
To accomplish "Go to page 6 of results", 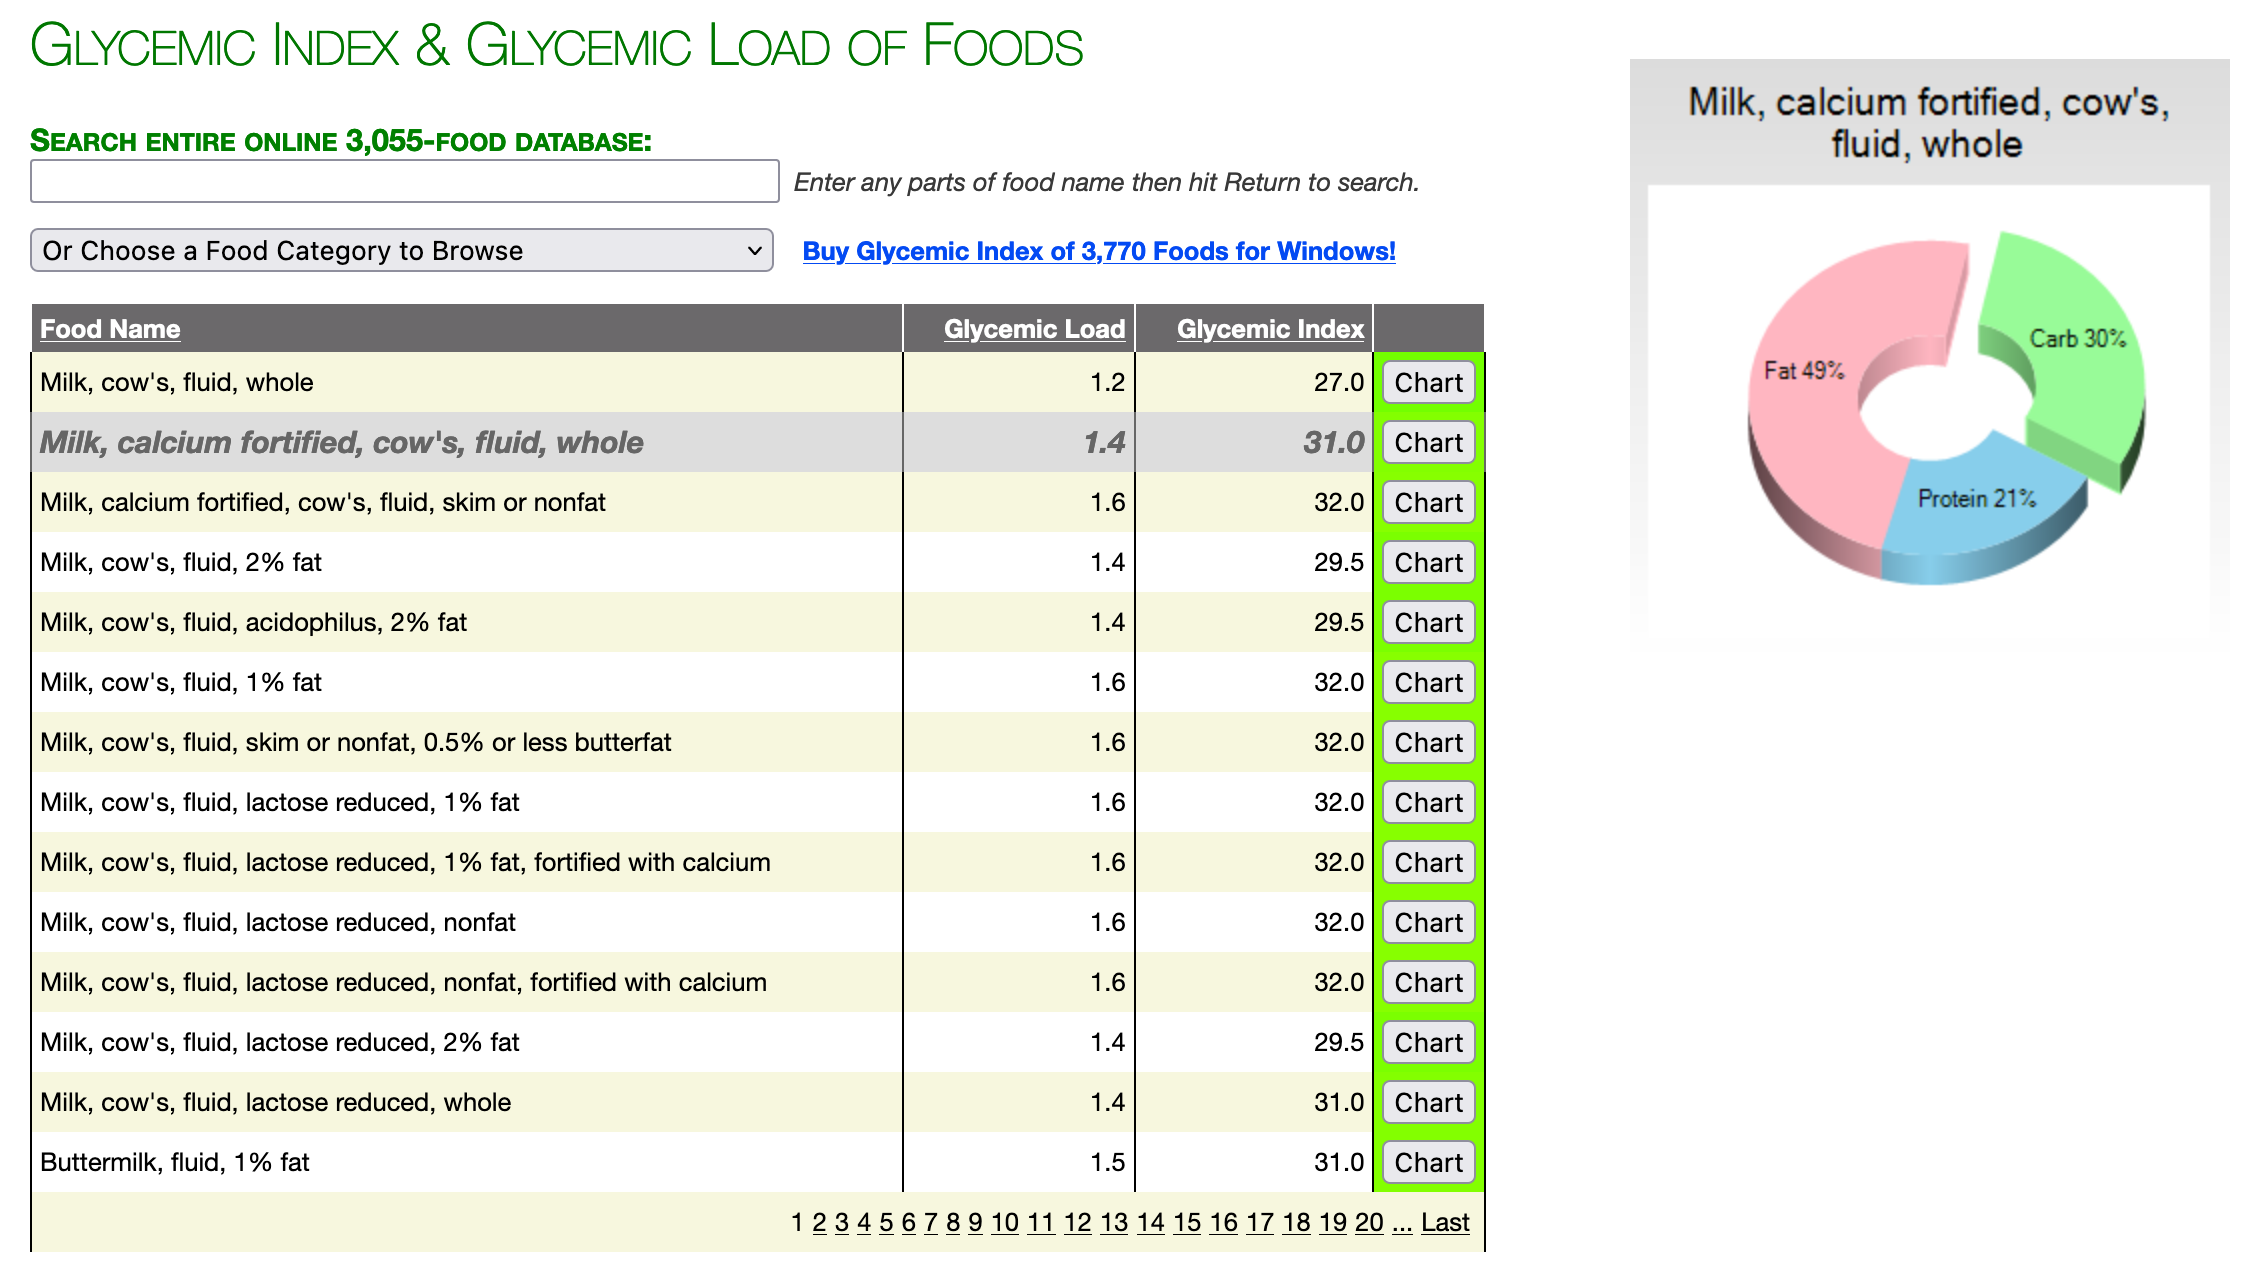I will pos(908,1222).
